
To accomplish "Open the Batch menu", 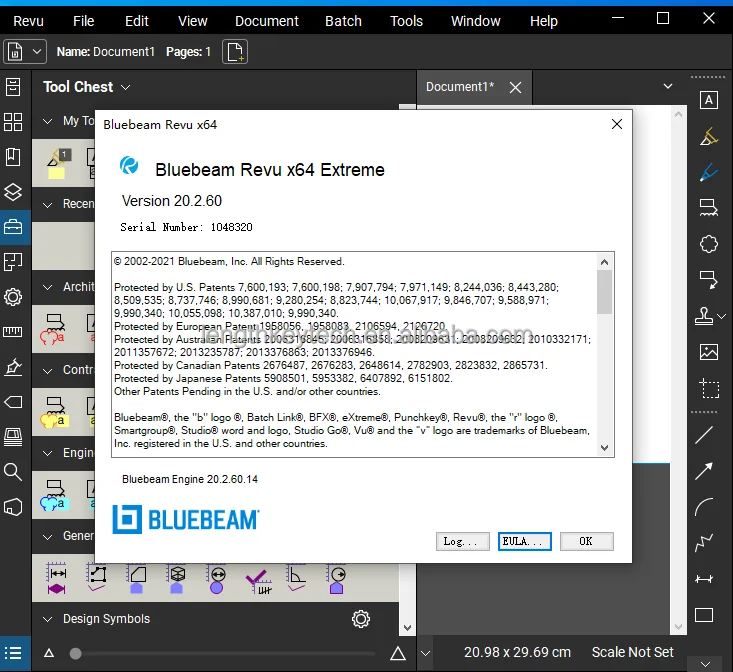I will pos(343,21).
